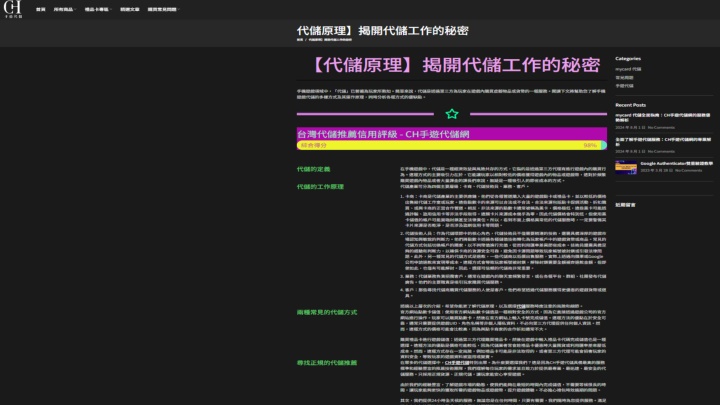This screenshot has height=405, width=720.
Task: Open the 文章 item in the top navigation
Action: pos(129,9)
